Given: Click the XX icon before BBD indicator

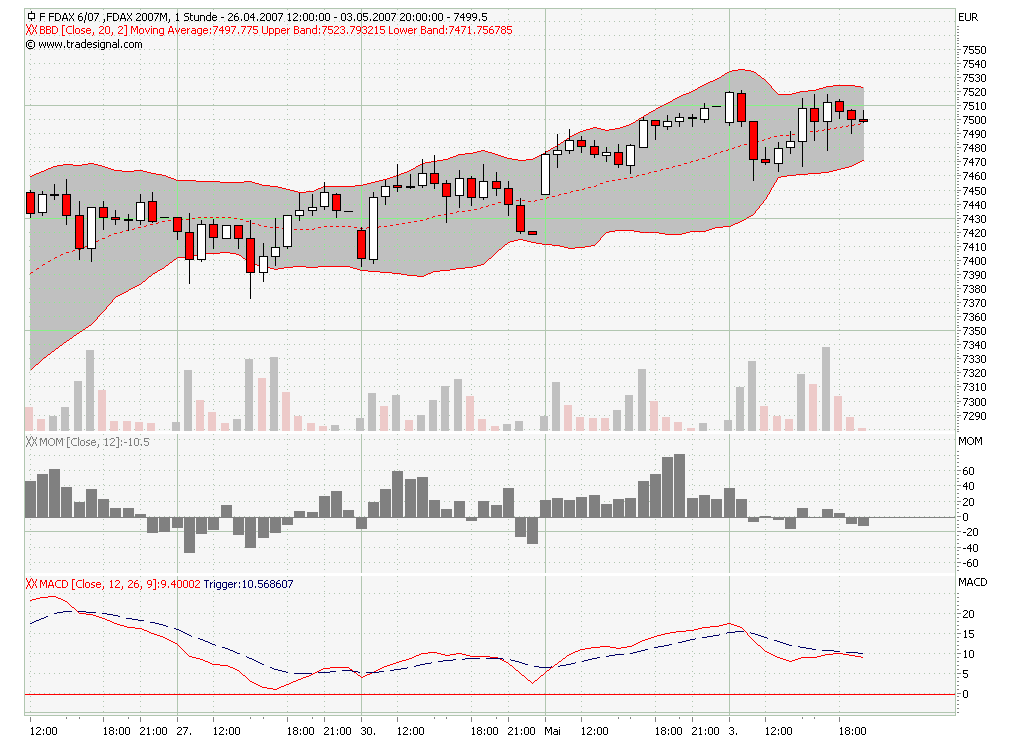Looking at the screenshot, I should tap(32, 30).
